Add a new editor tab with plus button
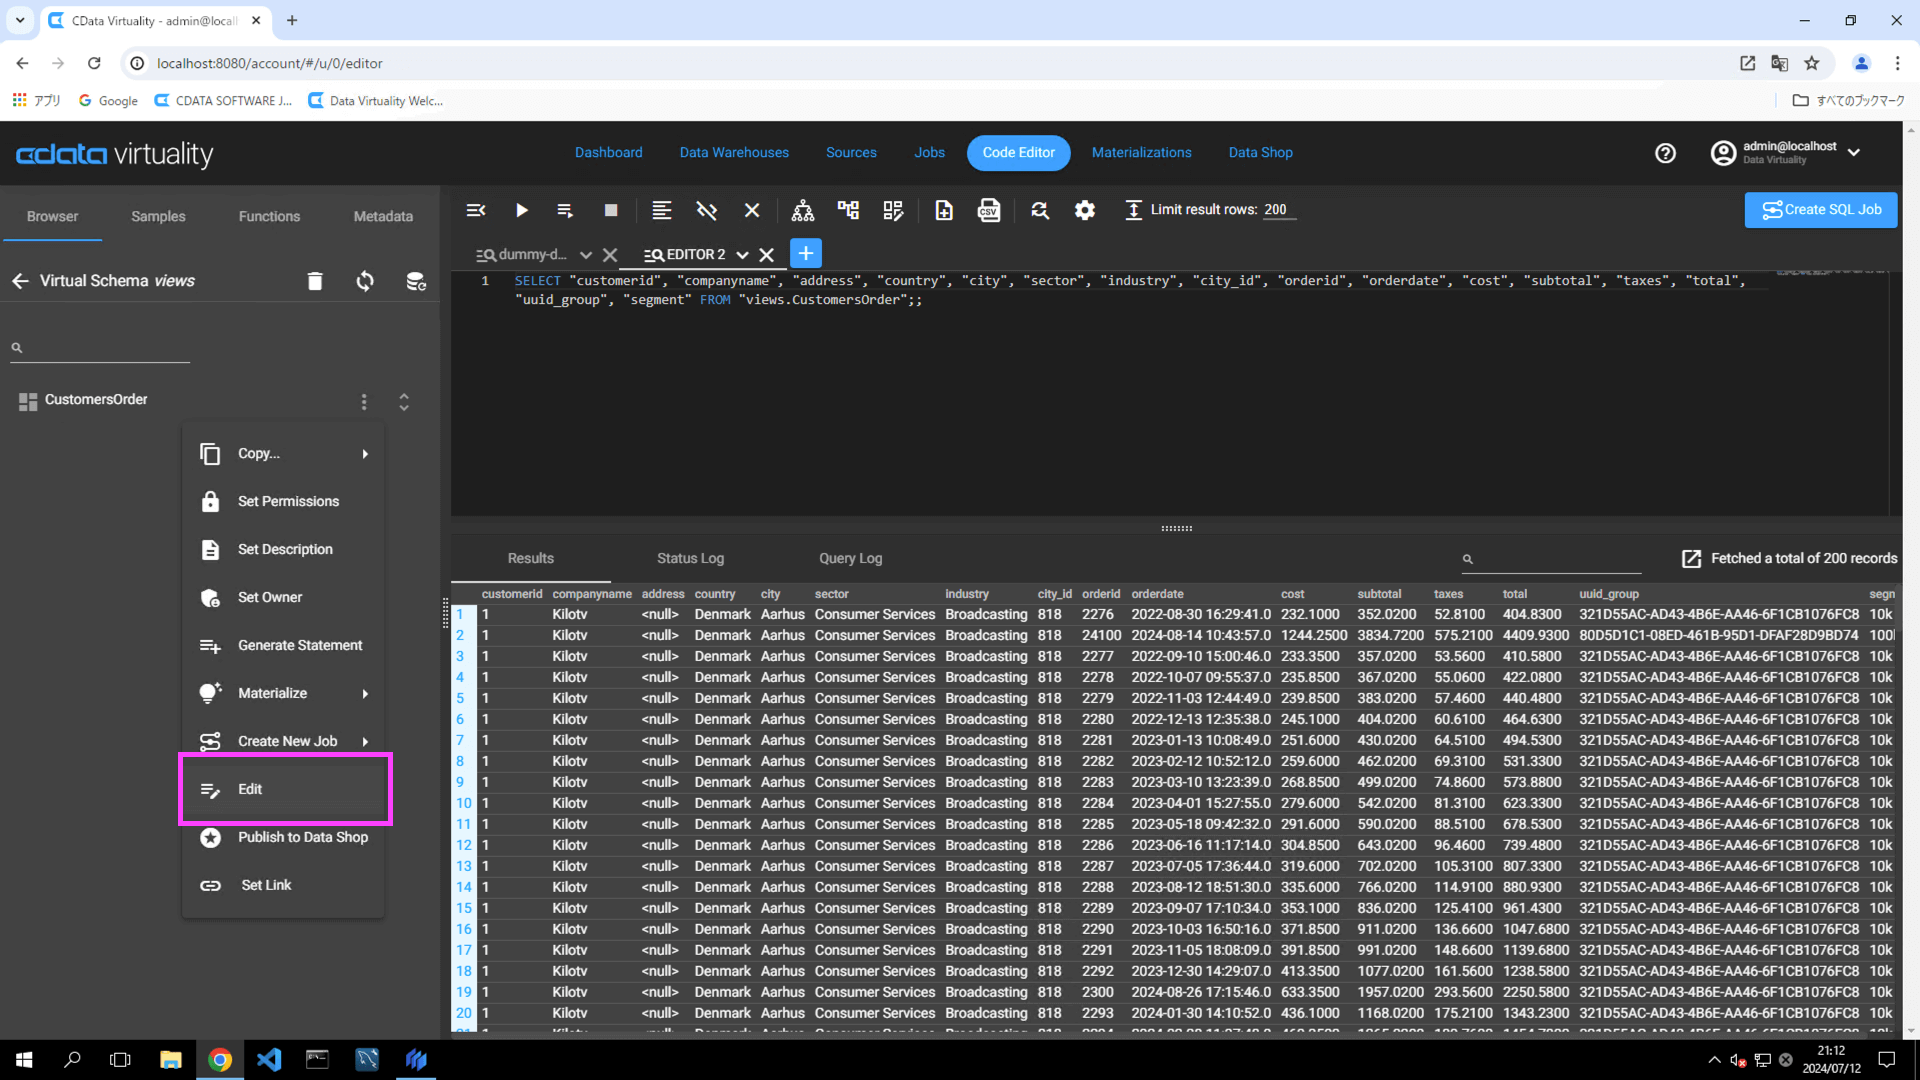This screenshot has height=1080, width=1920. (805, 253)
